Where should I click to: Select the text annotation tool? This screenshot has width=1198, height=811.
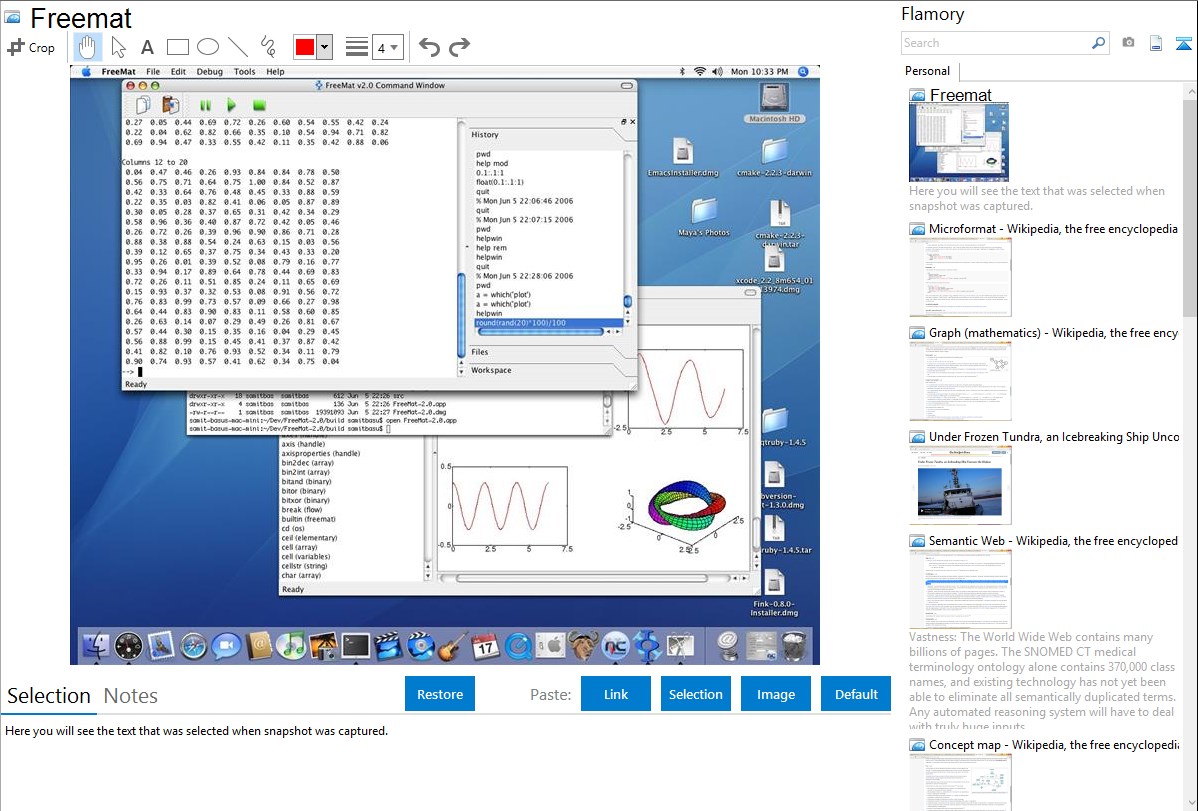[147, 47]
